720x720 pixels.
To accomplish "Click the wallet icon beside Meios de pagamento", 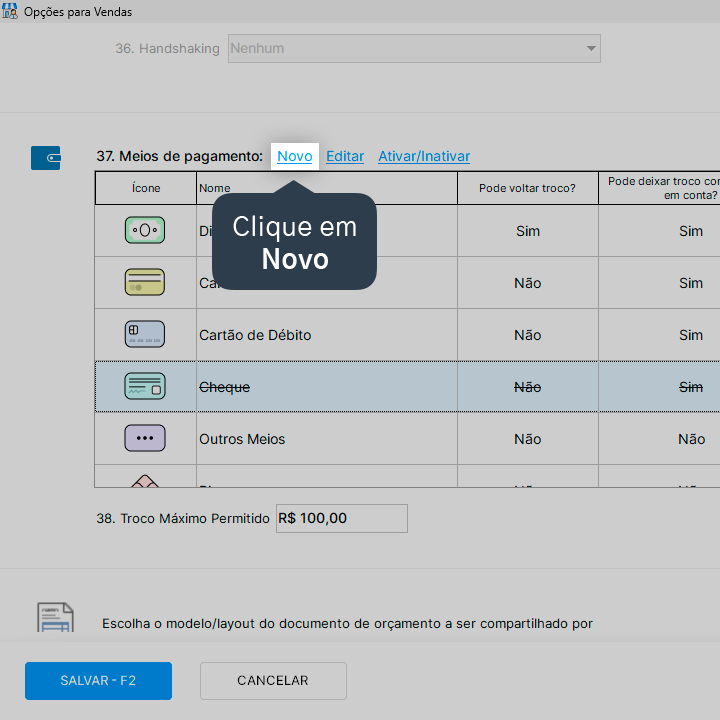I will pos(45,158).
